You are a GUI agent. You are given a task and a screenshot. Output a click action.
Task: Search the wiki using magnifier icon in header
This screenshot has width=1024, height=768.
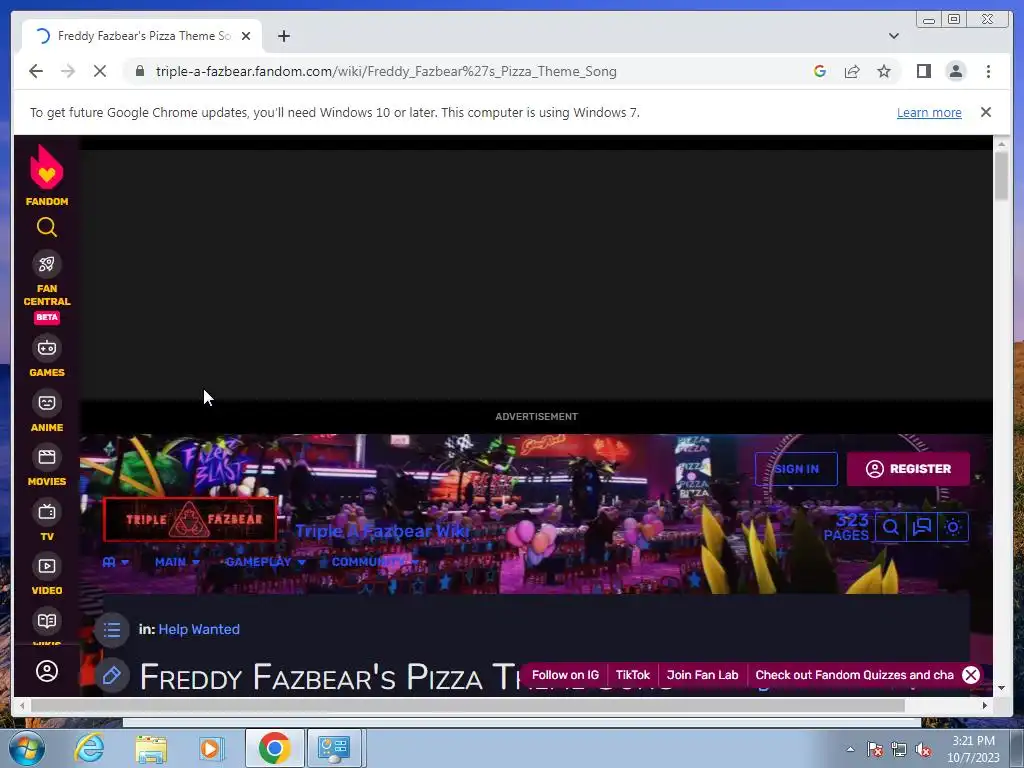click(x=891, y=527)
